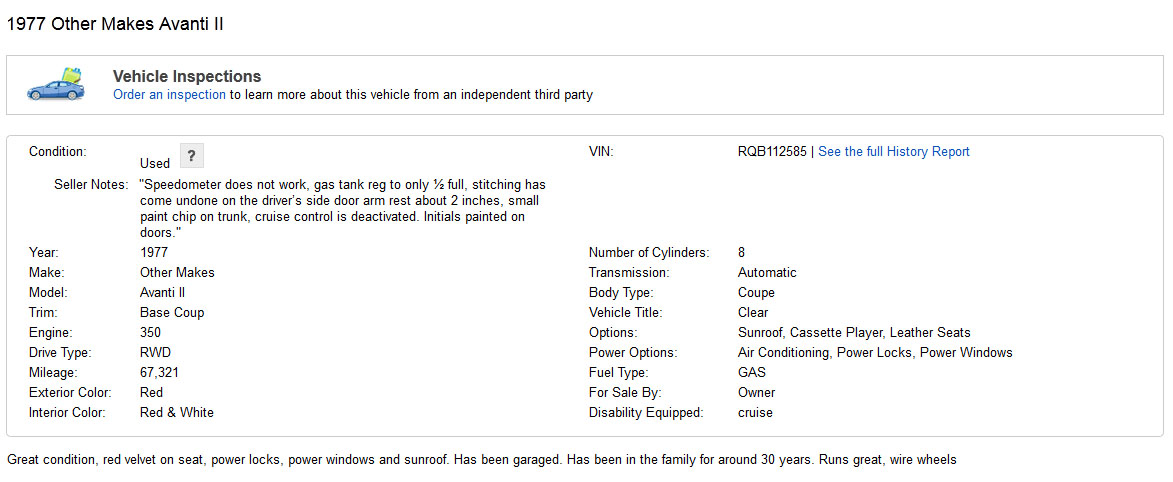Click the Vehicle Inspections heading
Screen dimensions: 1173x482
tap(187, 76)
